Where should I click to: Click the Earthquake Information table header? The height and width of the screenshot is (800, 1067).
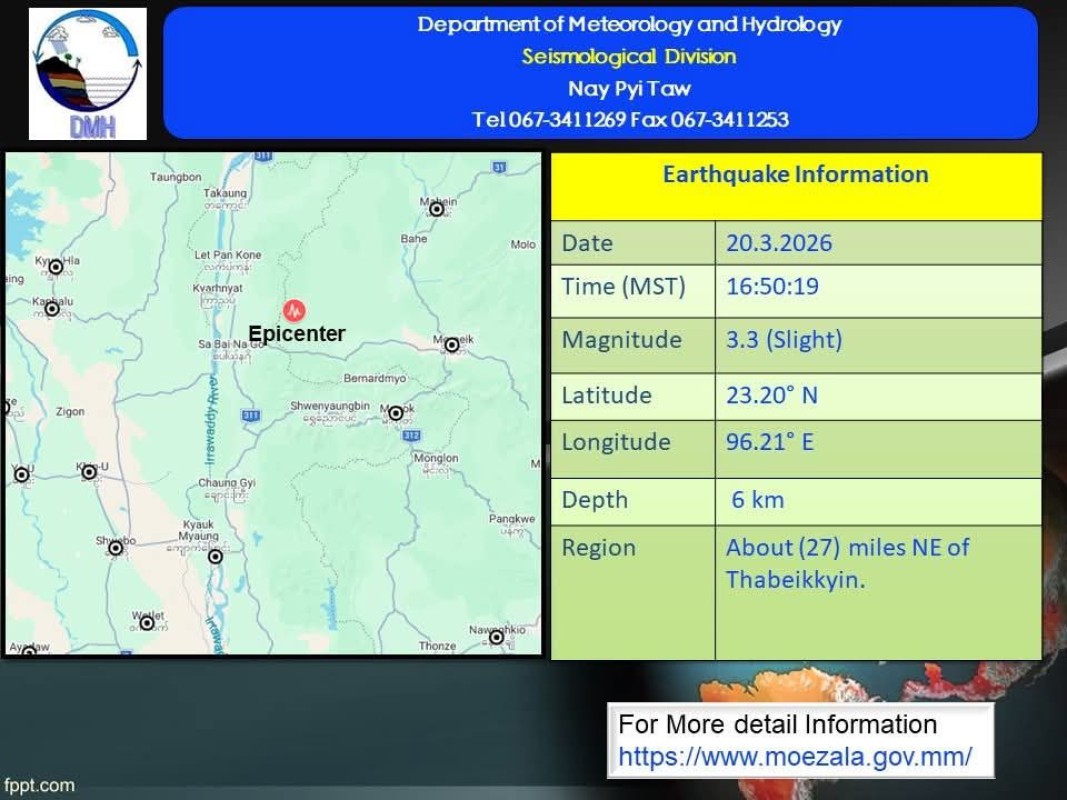795,175
